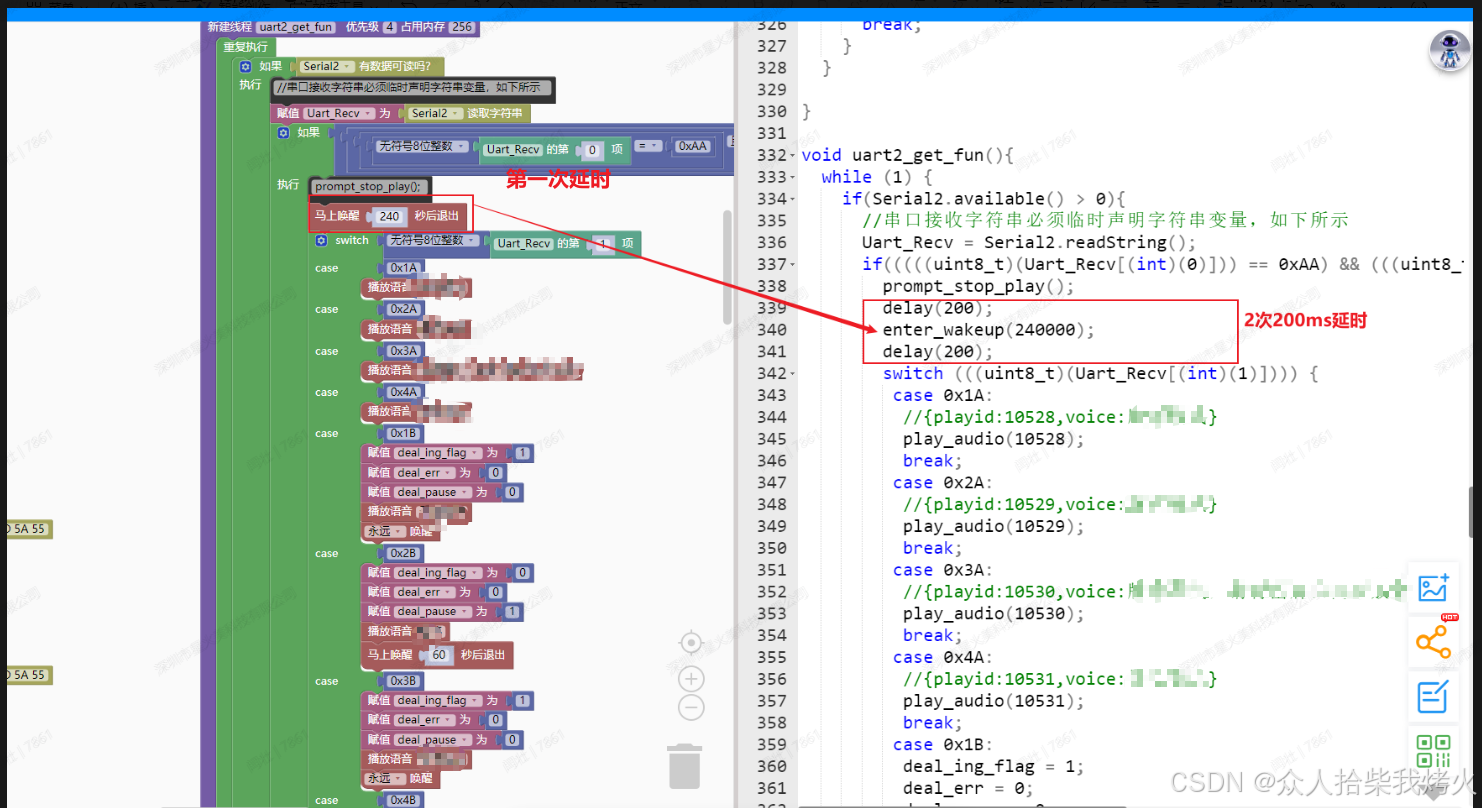This screenshot has height=808, width=1482.
Task: Click code line void uart2_get_fun(){
Action: (908, 155)
